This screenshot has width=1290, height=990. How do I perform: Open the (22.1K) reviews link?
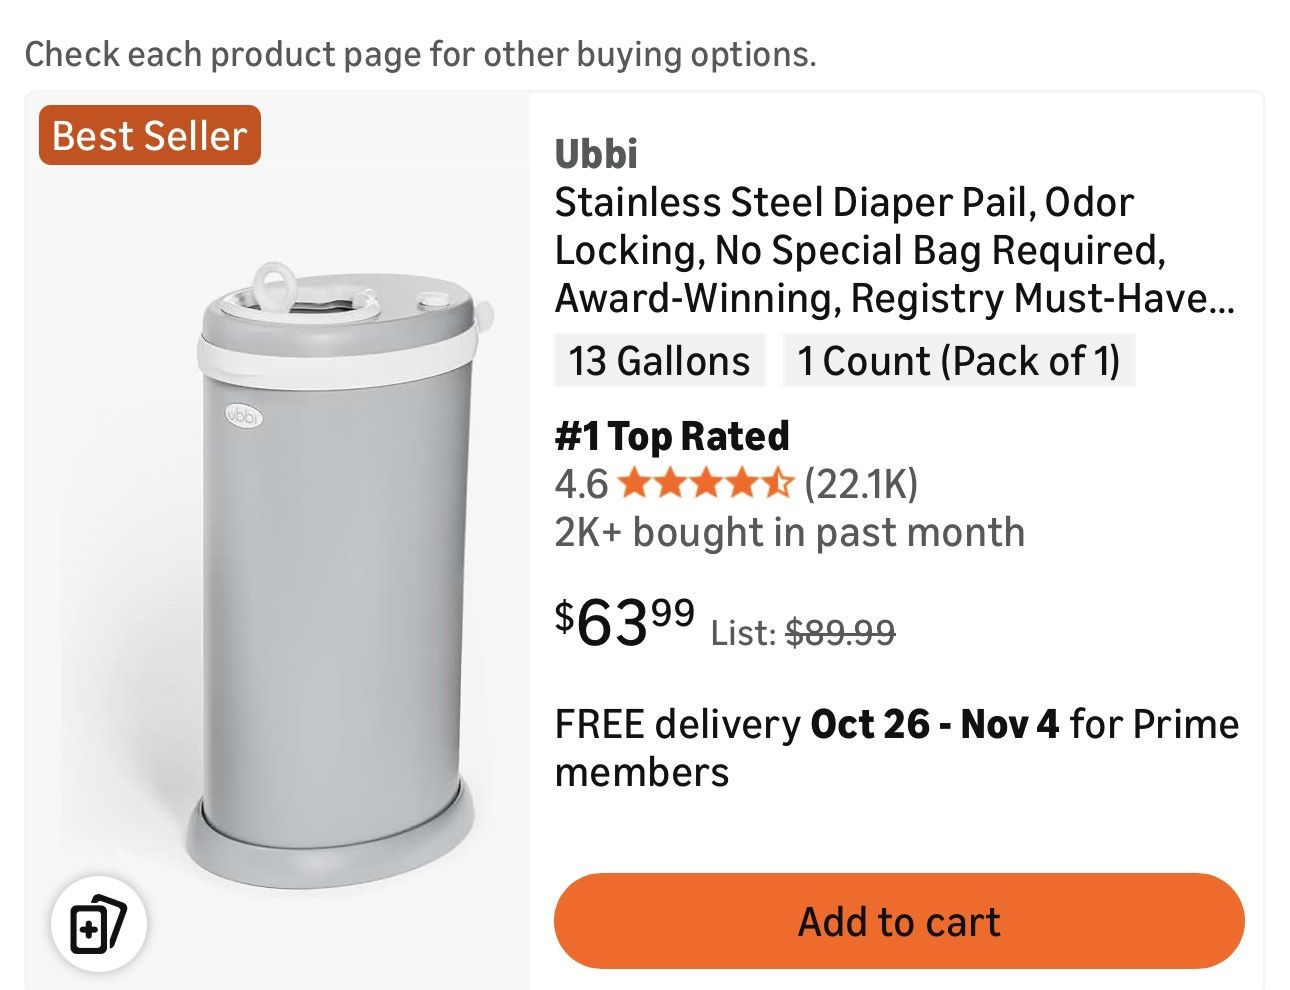pos(861,484)
